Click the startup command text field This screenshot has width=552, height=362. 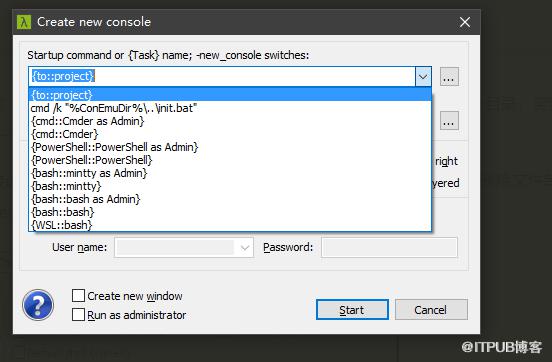tap(222, 76)
